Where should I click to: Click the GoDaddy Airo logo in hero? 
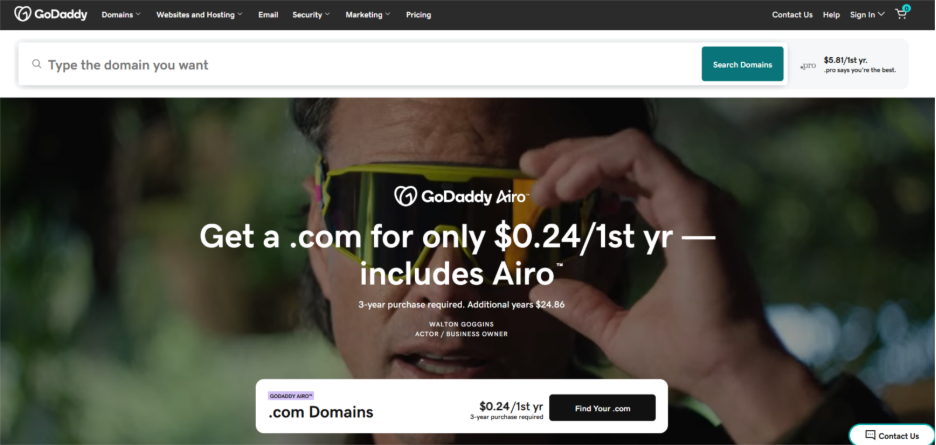click(461, 196)
